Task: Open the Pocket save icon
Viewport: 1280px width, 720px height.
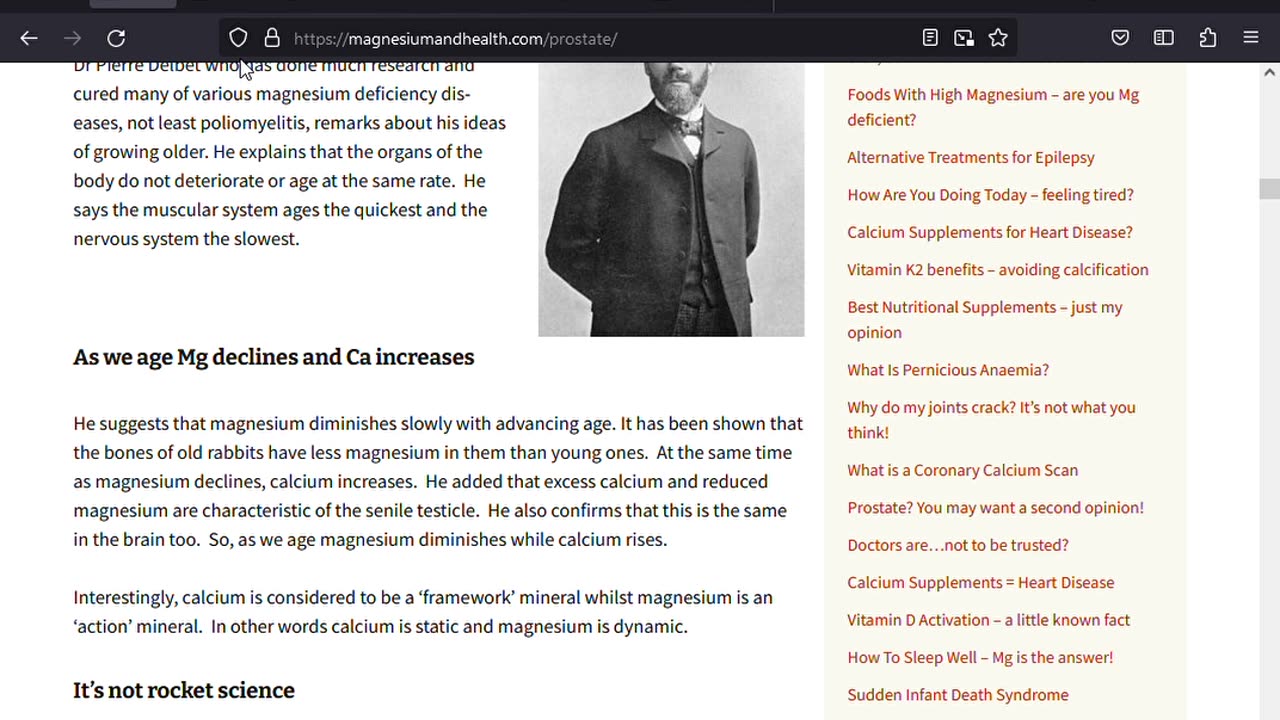Action: [1120, 38]
